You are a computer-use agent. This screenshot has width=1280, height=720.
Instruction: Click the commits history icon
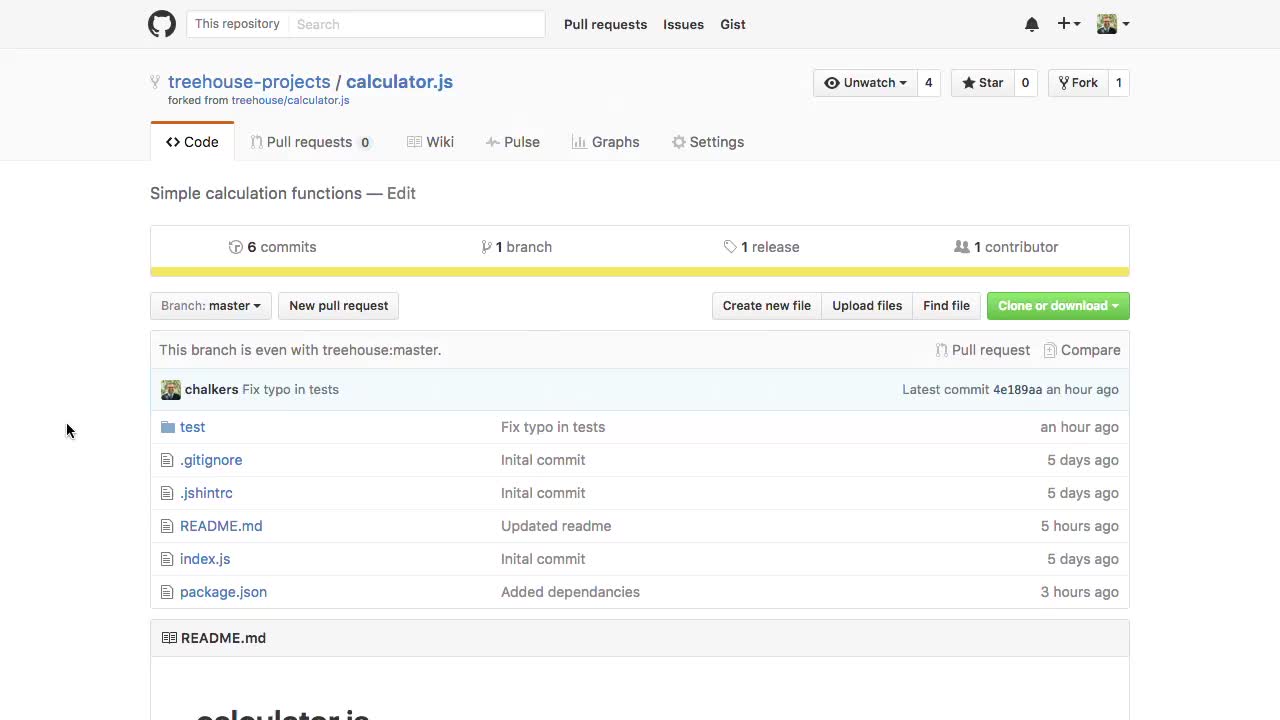coord(236,247)
